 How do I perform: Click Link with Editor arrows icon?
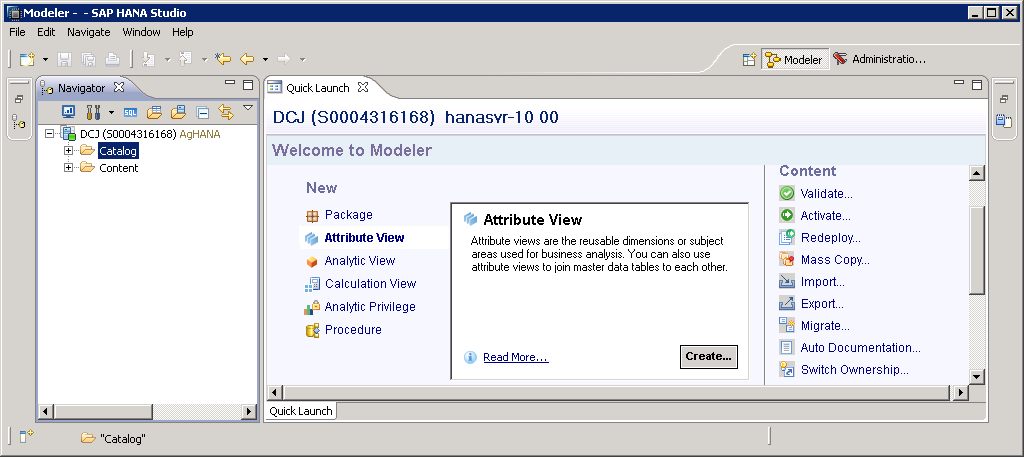(x=225, y=112)
